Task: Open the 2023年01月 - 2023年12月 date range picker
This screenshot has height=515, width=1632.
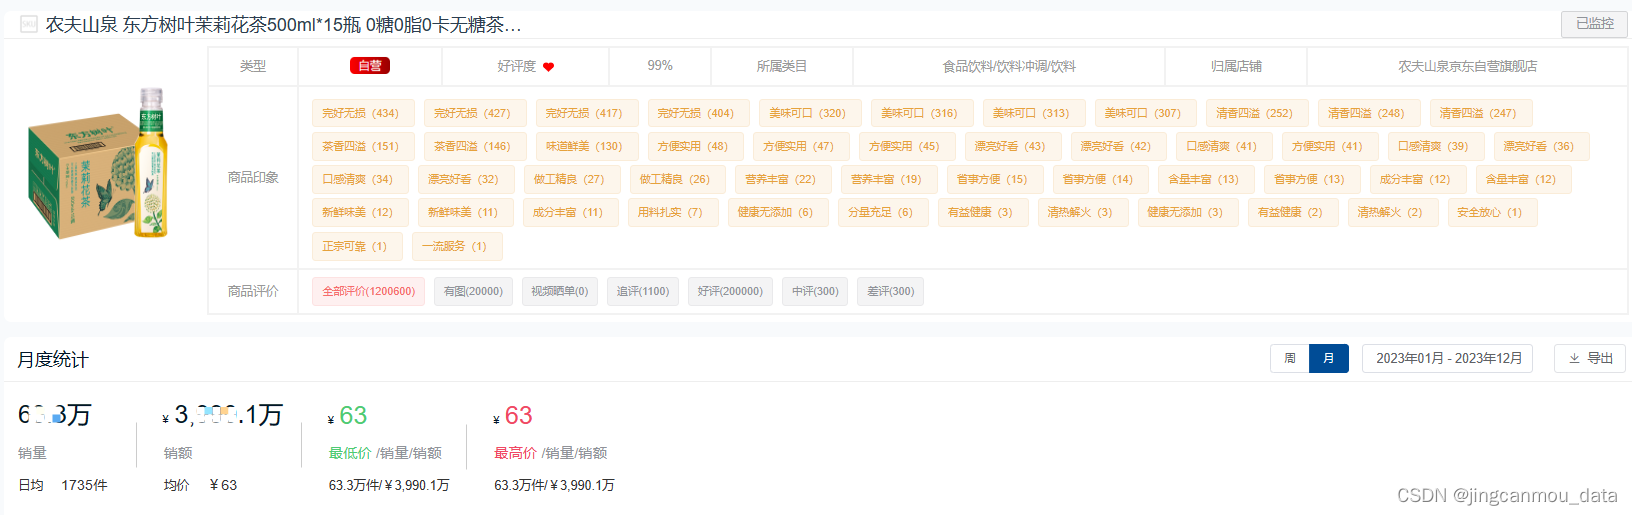Action: coord(1449,358)
